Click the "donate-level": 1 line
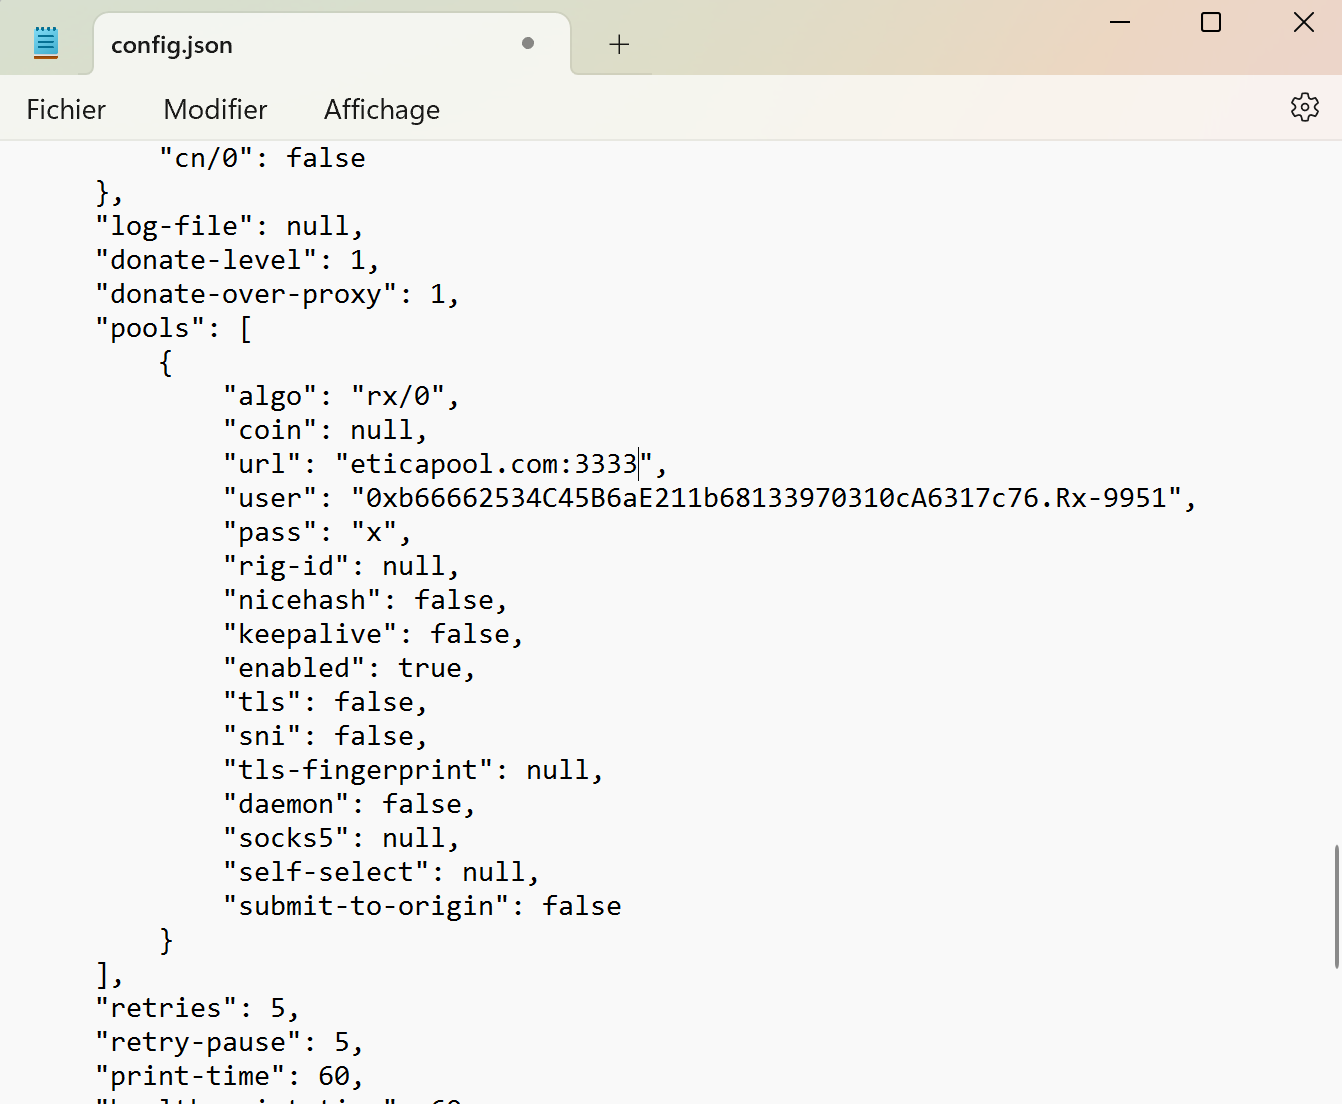The image size is (1342, 1104). pos(237,261)
